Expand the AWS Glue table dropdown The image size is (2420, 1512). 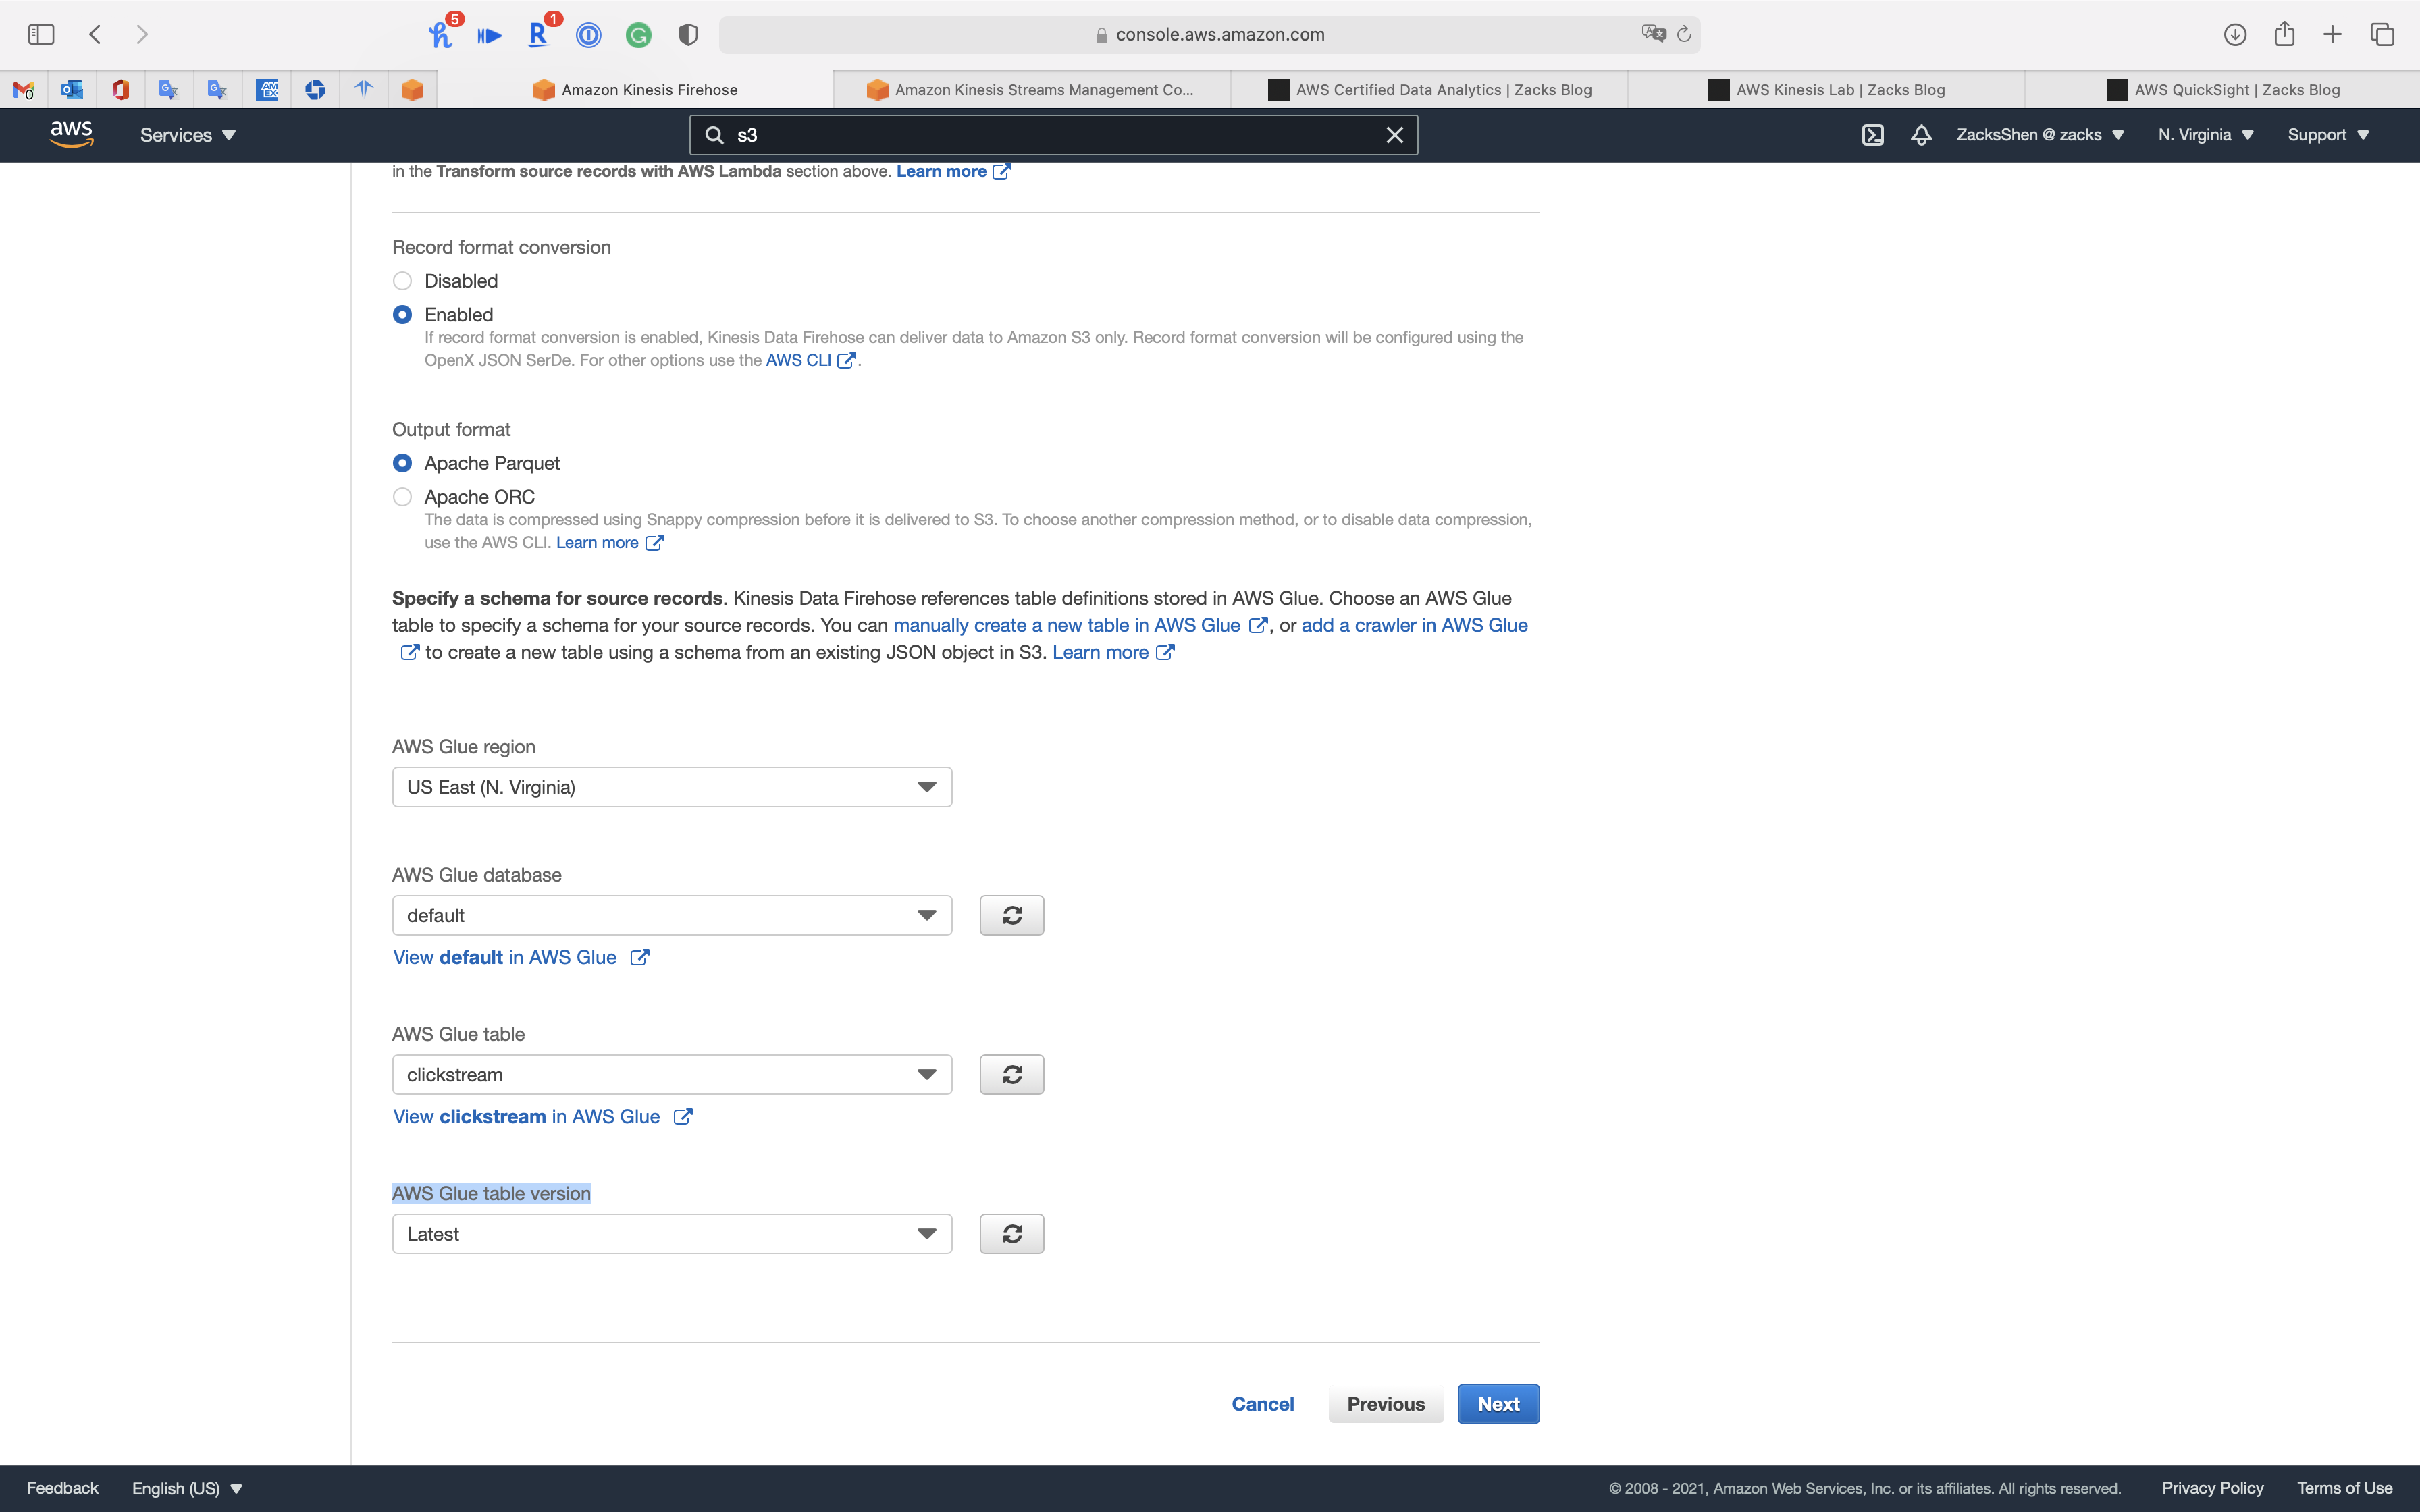pos(671,1074)
